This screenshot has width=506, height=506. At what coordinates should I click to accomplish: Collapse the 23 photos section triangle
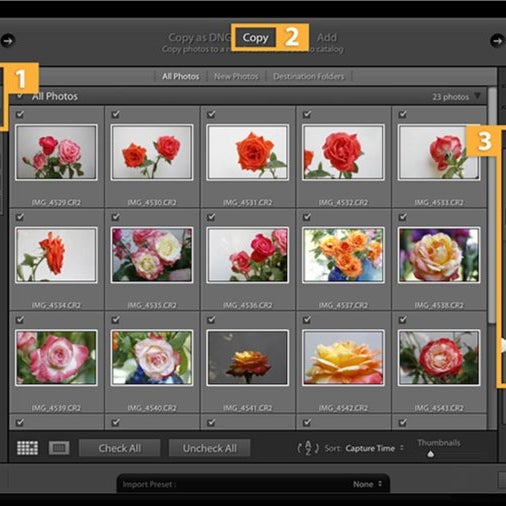[x=477, y=96]
